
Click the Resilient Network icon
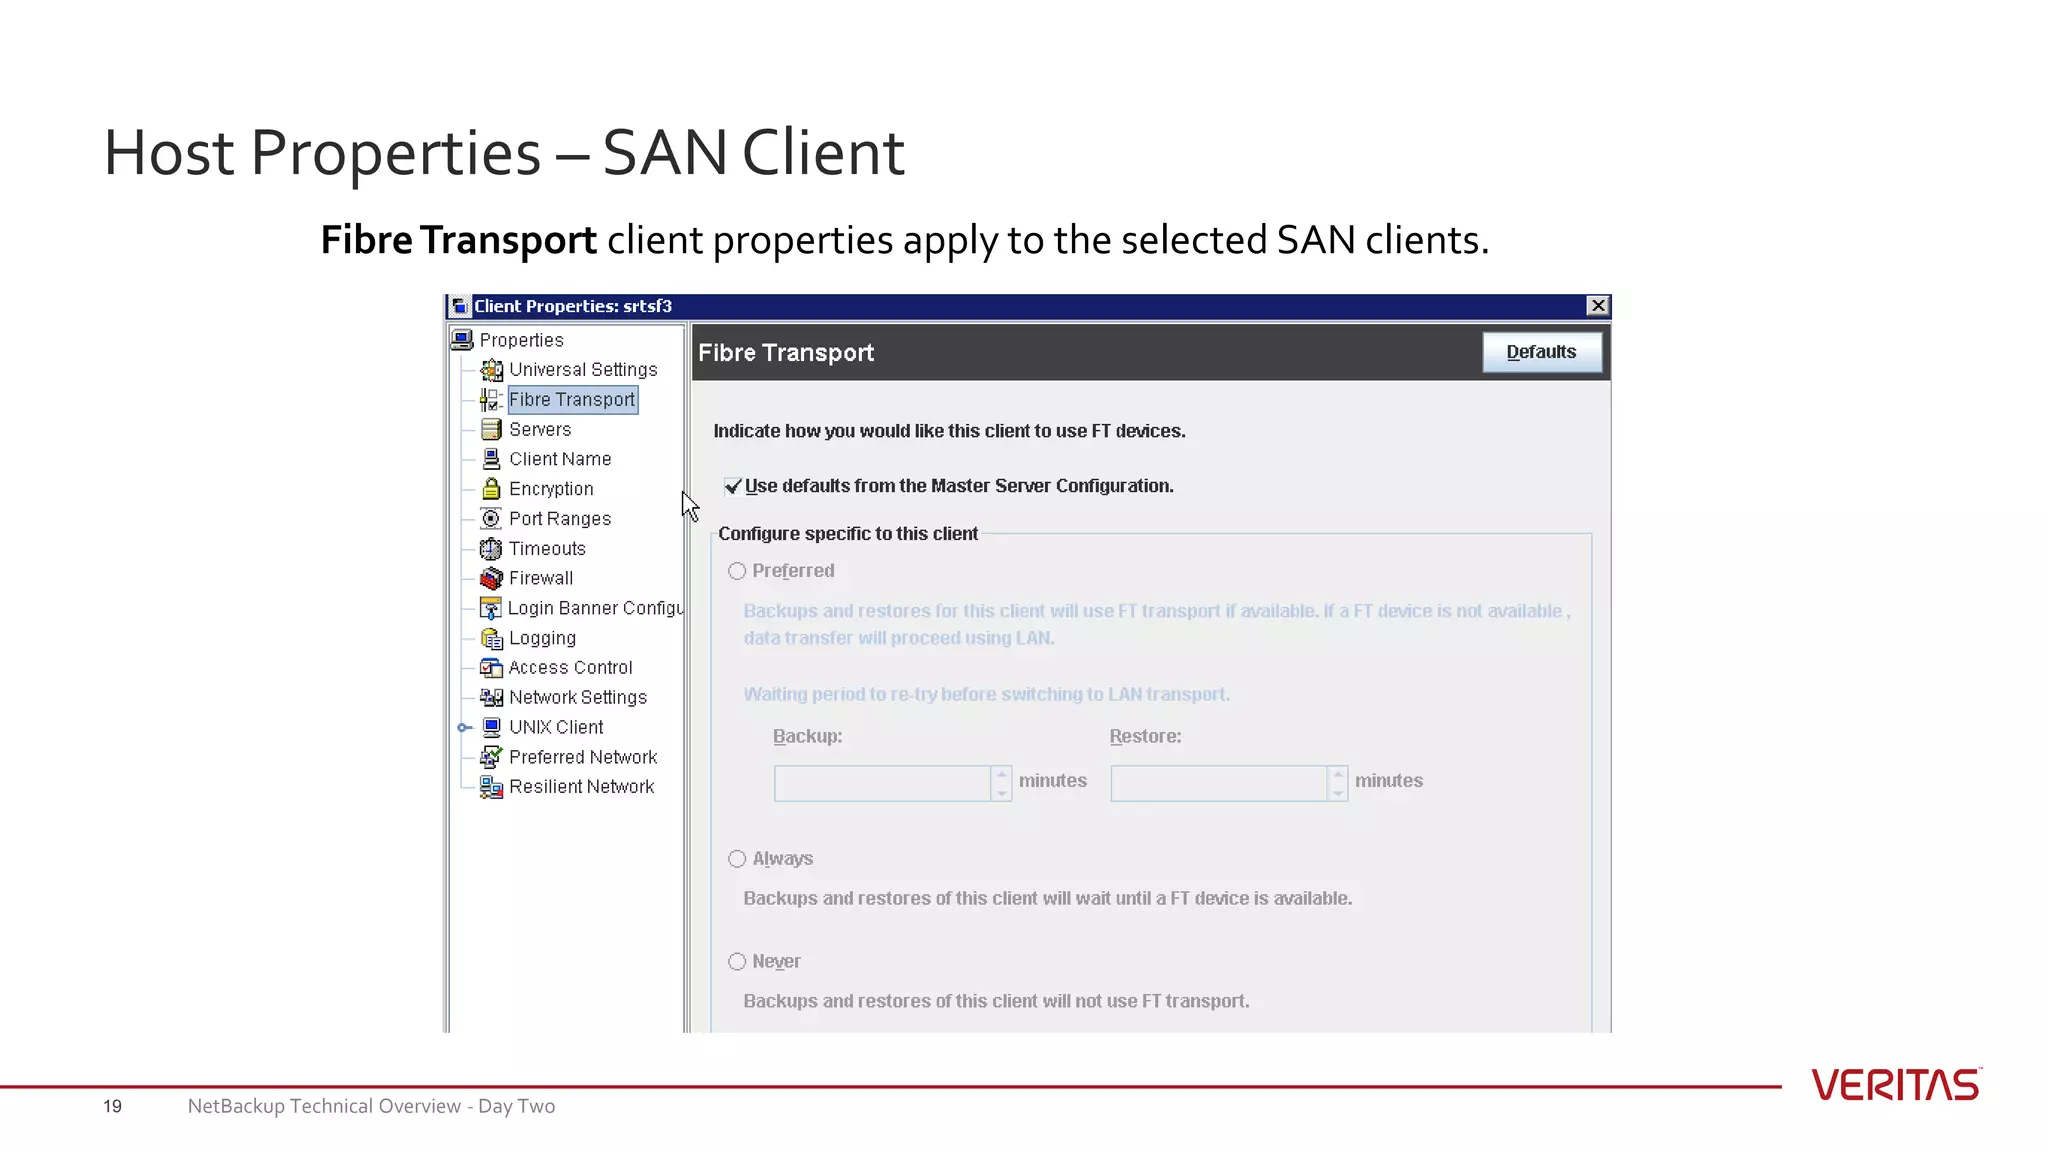tap(491, 787)
